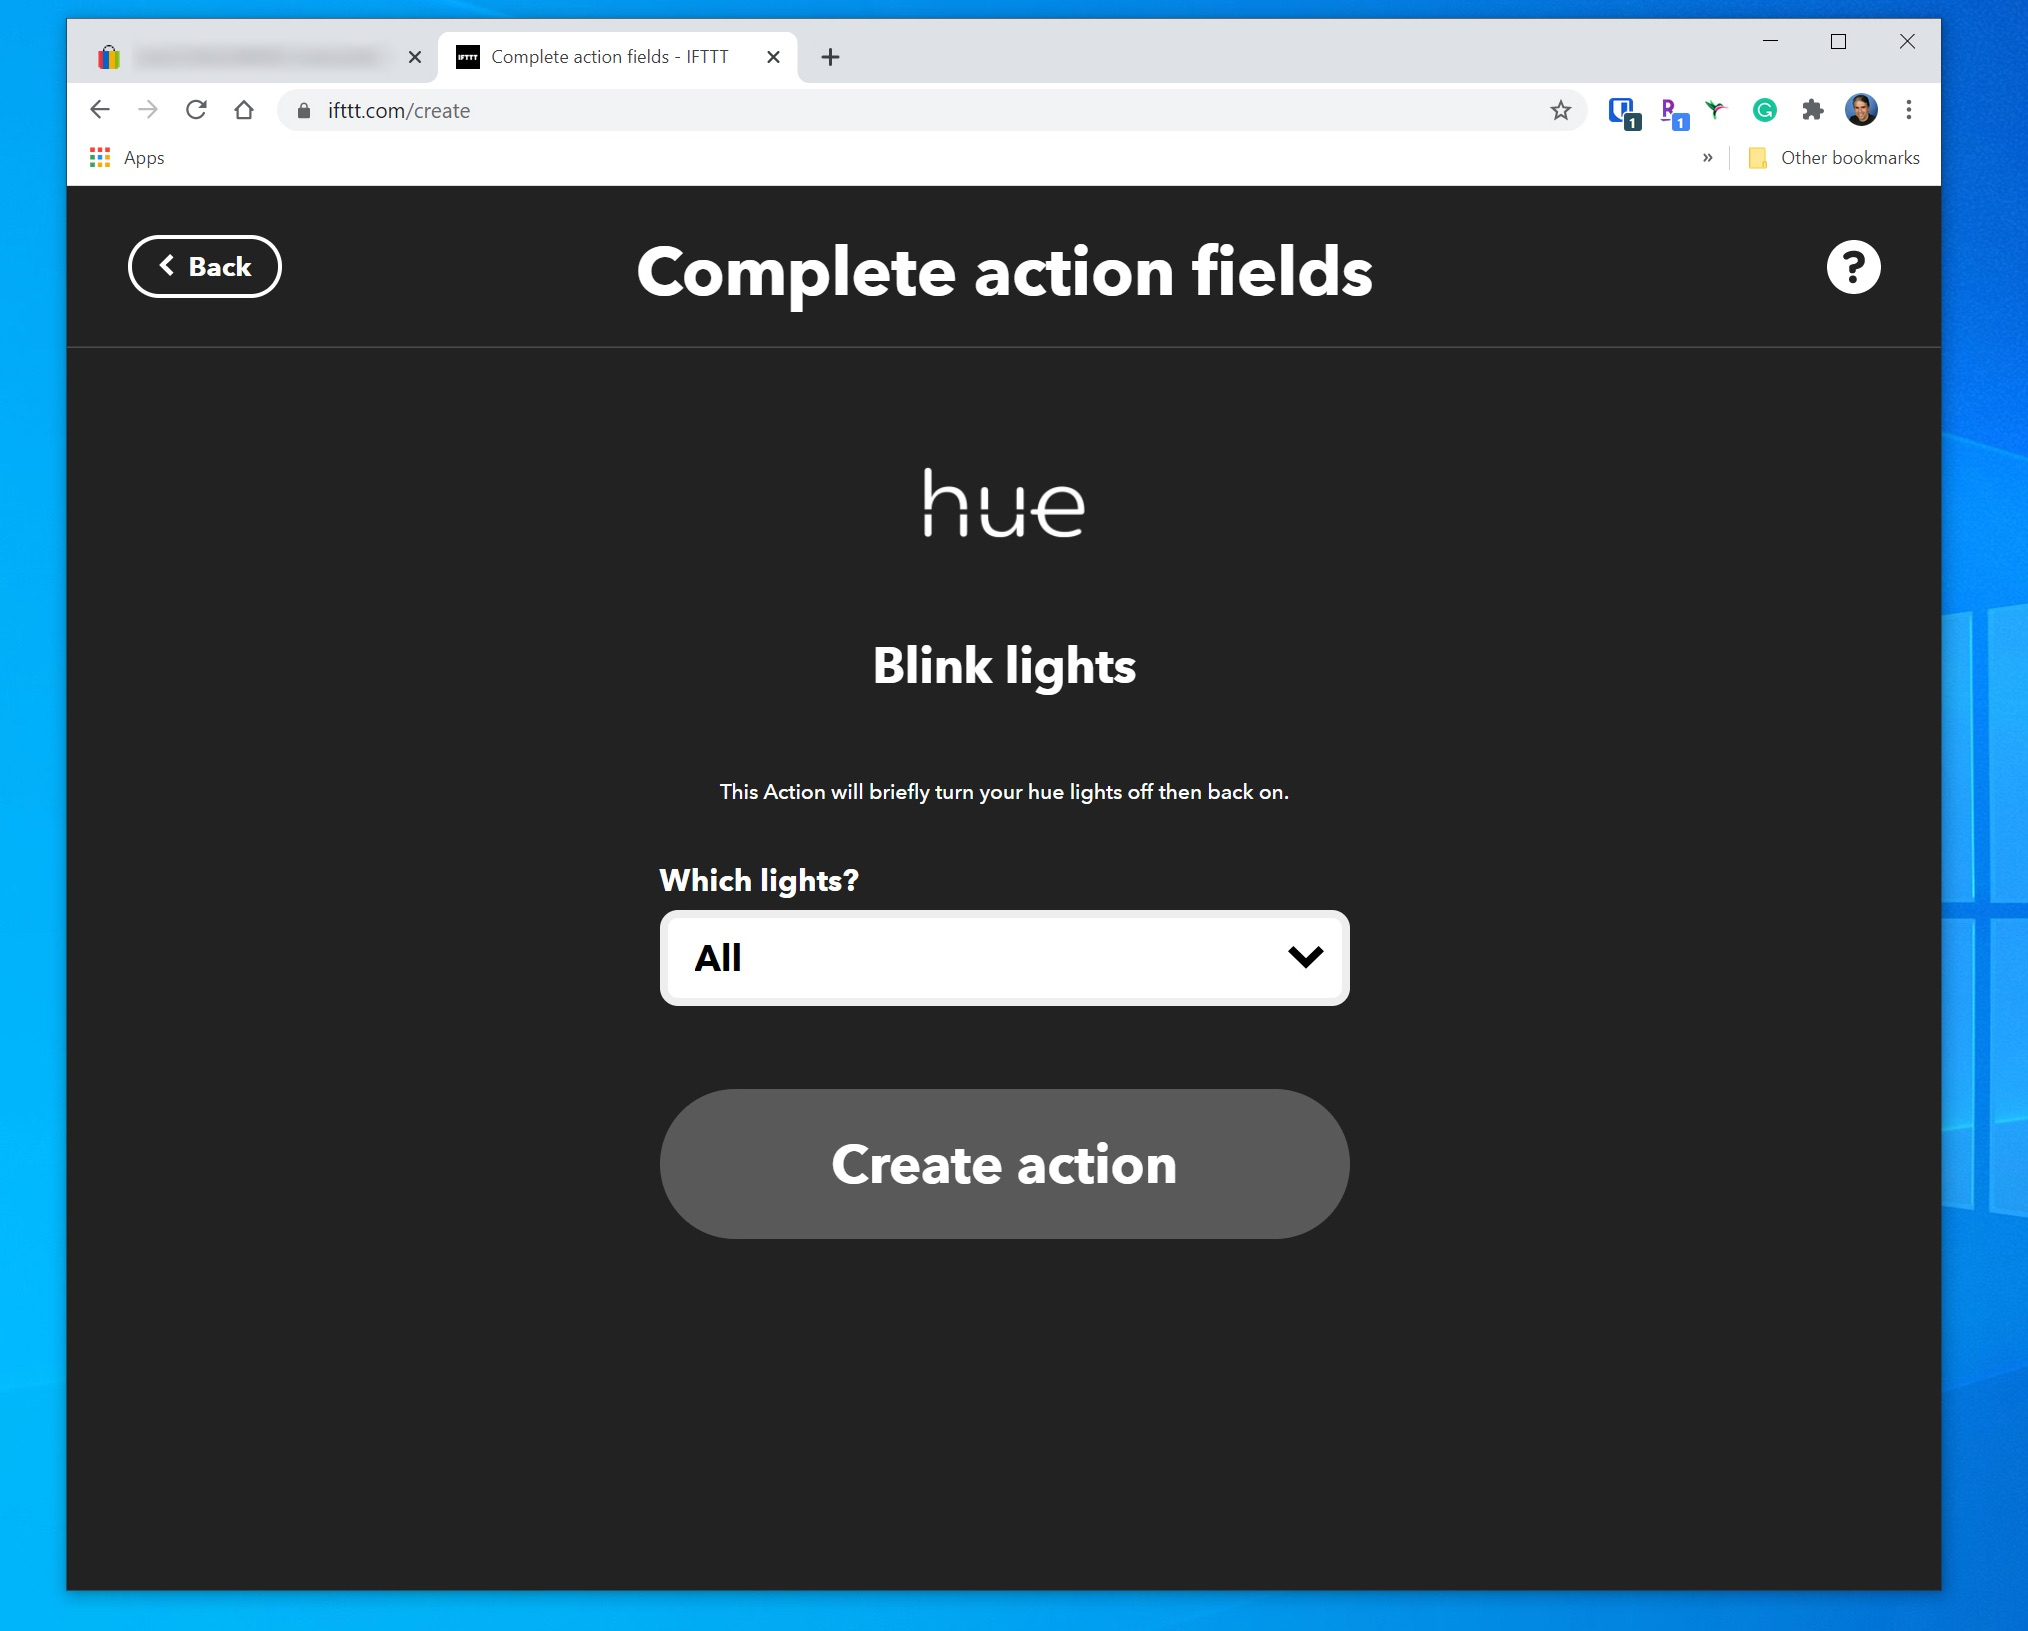Open the Other bookmarks folder
This screenshot has width=2028, height=1631.
[1834, 158]
